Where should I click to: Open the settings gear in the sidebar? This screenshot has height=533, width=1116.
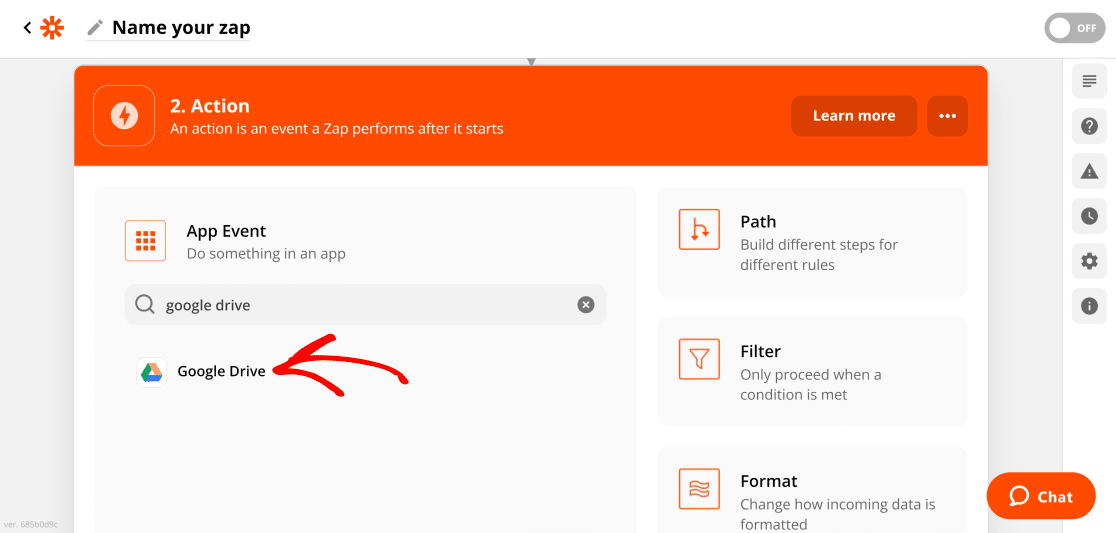(1089, 261)
